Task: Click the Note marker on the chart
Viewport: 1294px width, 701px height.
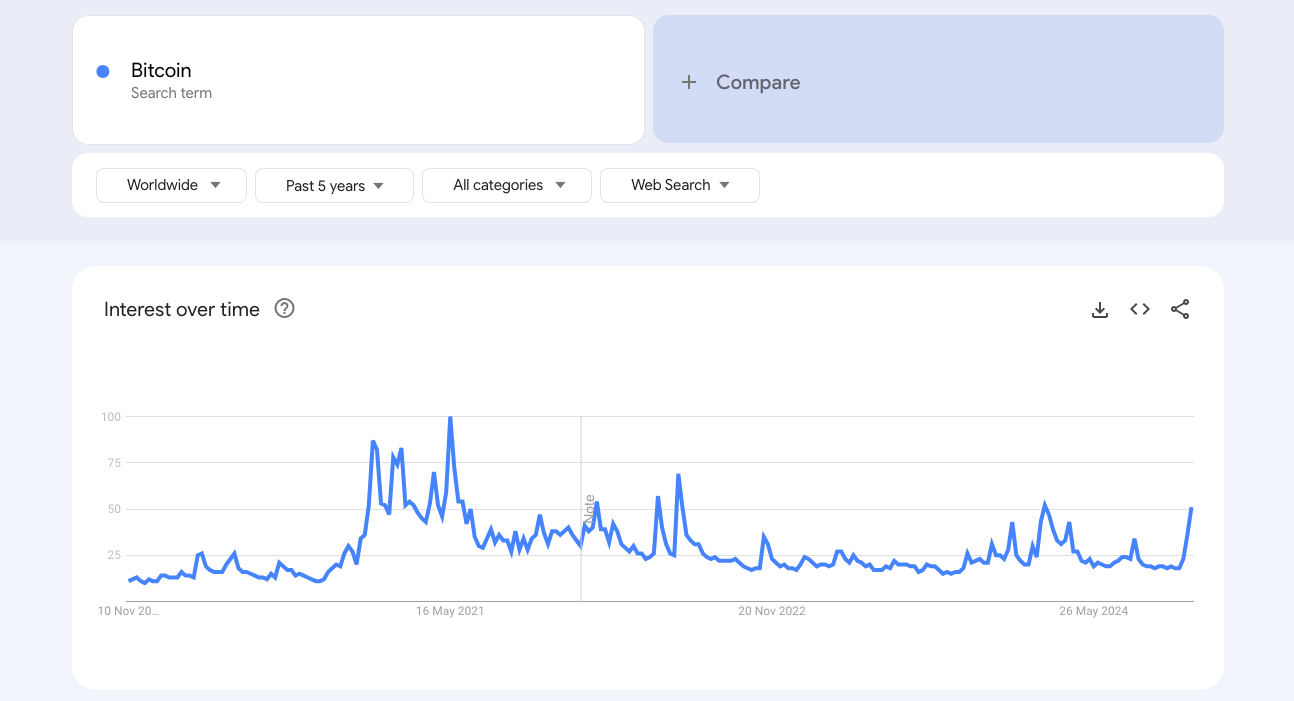Action: 589,510
